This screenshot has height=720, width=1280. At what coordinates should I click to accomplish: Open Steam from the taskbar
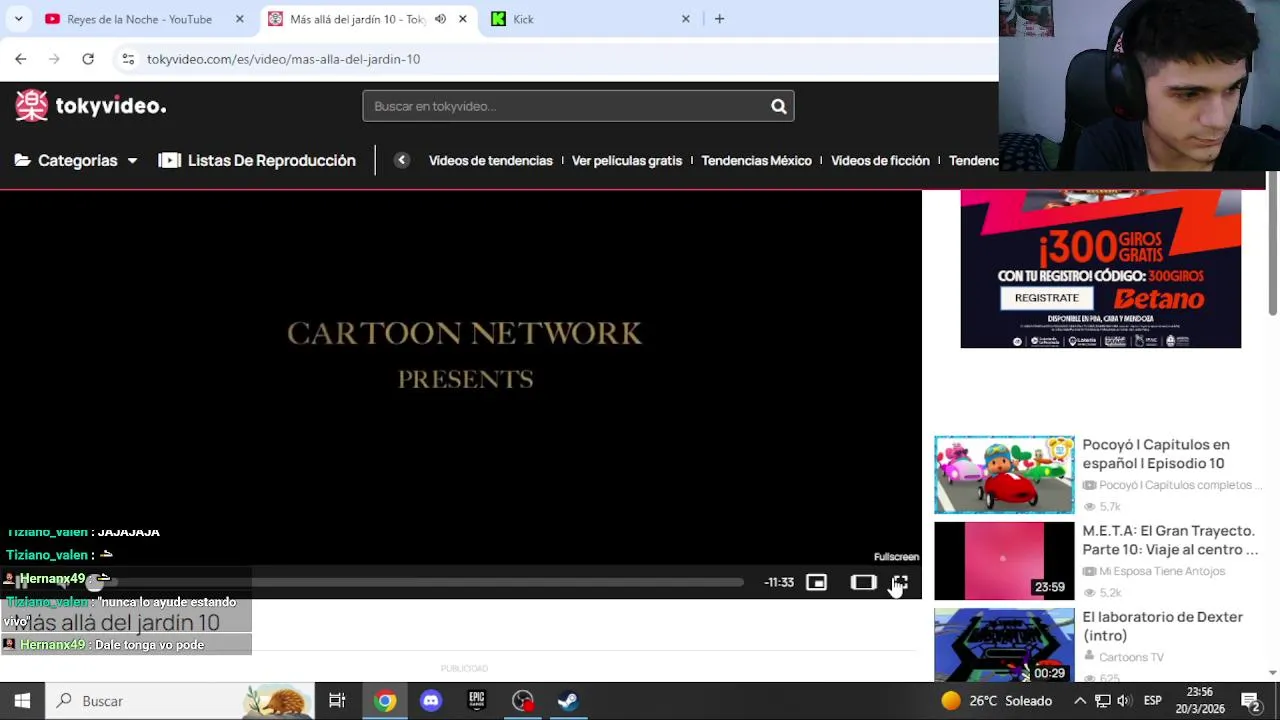point(568,701)
